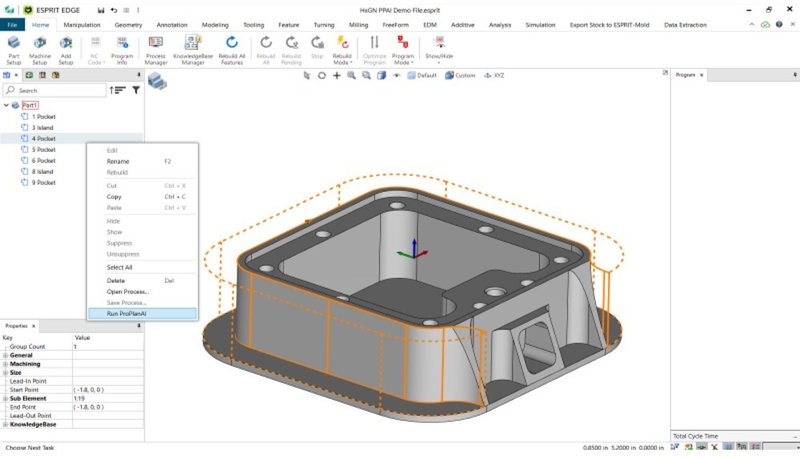Click the red X icon in status bar
Image resolution: width=800 pixels, height=457 pixels.
pyautogui.click(x=714, y=447)
